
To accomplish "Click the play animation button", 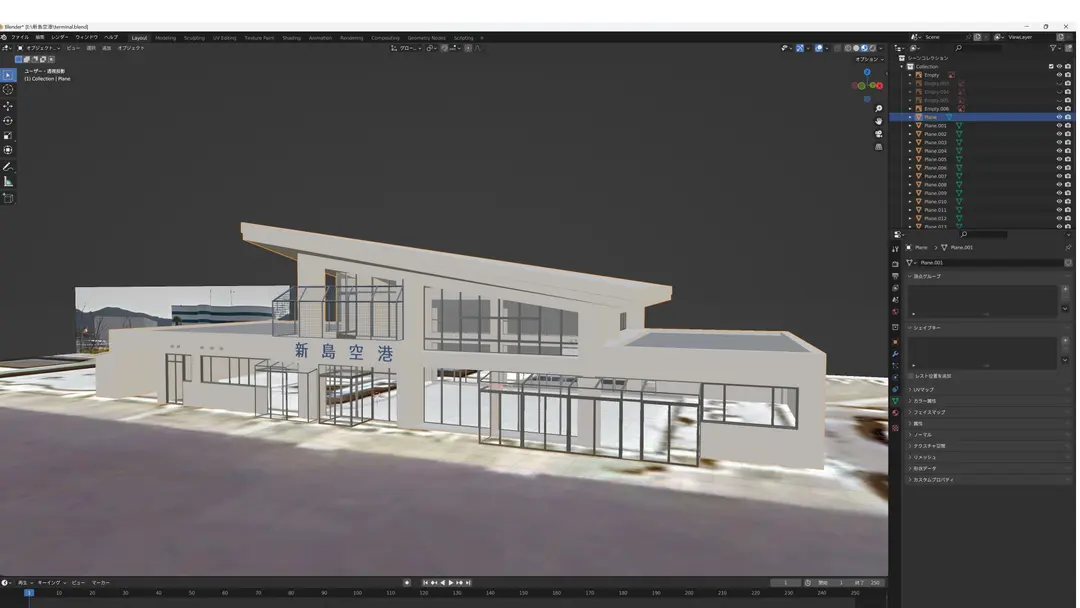I will (451, 583).
